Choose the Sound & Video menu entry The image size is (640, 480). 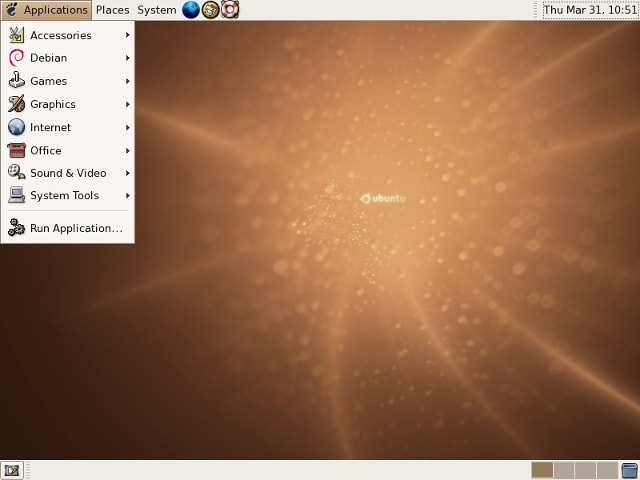coord(68,173)
